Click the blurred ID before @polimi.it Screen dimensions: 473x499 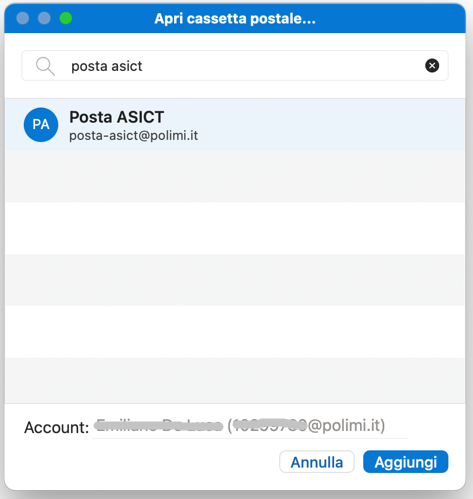click(270, 425)
